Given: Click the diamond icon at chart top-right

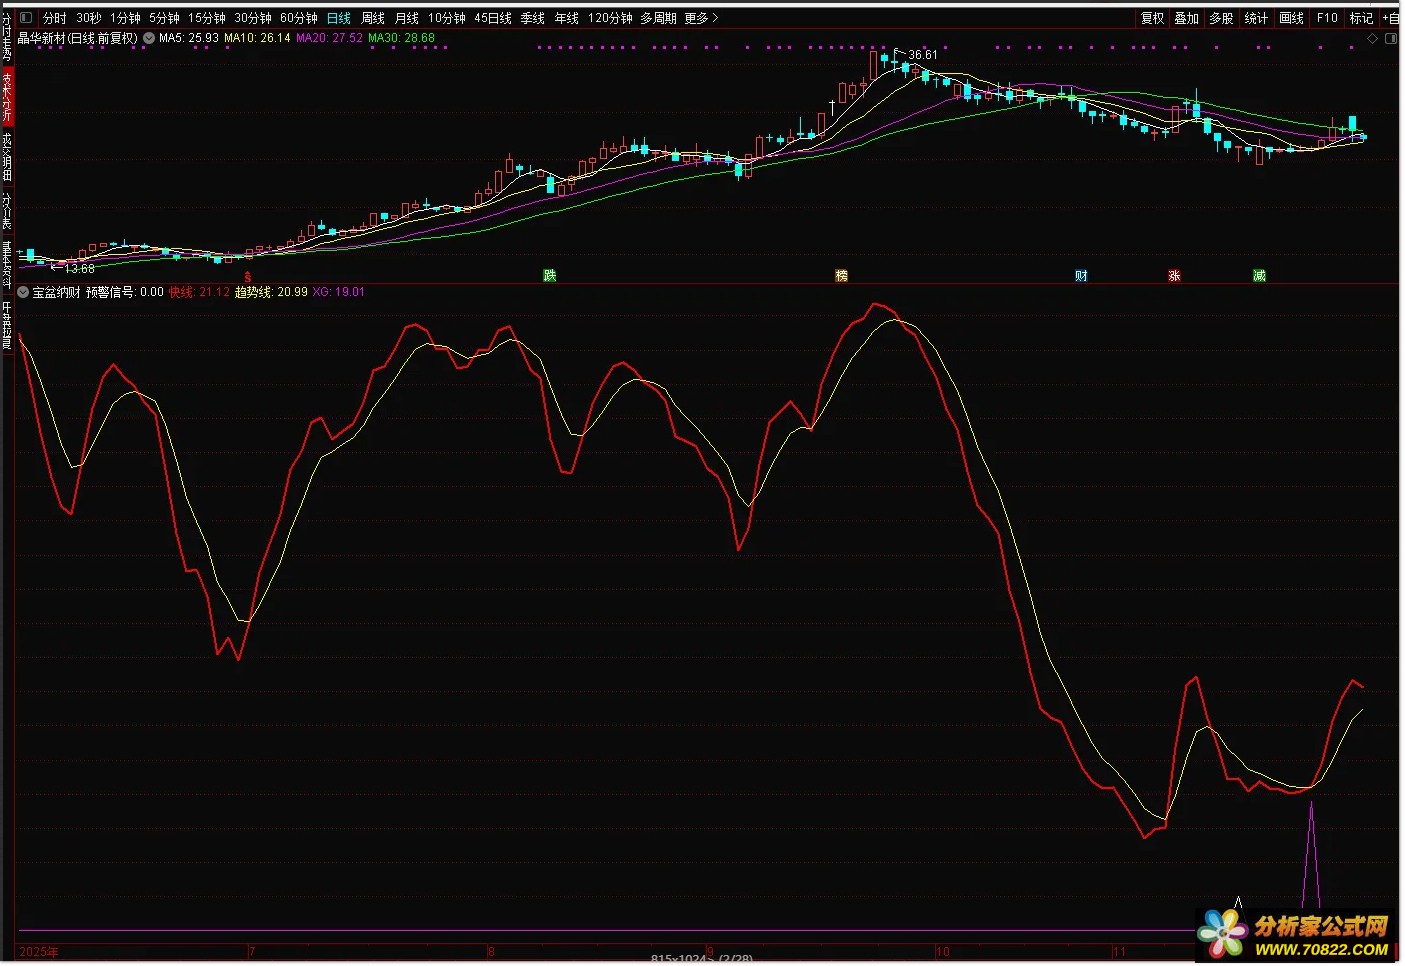Looking at the screenshot, I should (1372, 39).
